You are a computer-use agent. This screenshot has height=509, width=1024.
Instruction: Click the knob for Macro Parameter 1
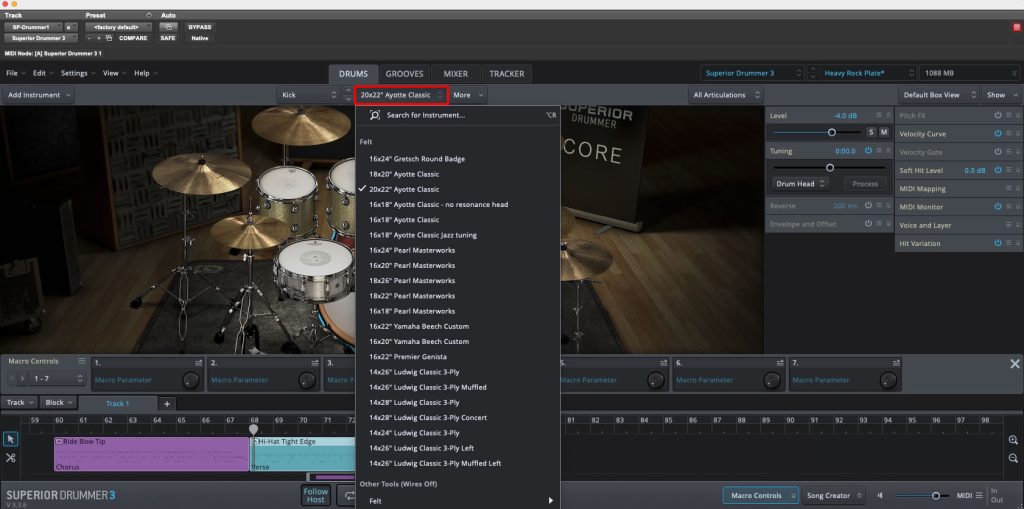coord(191,380)
